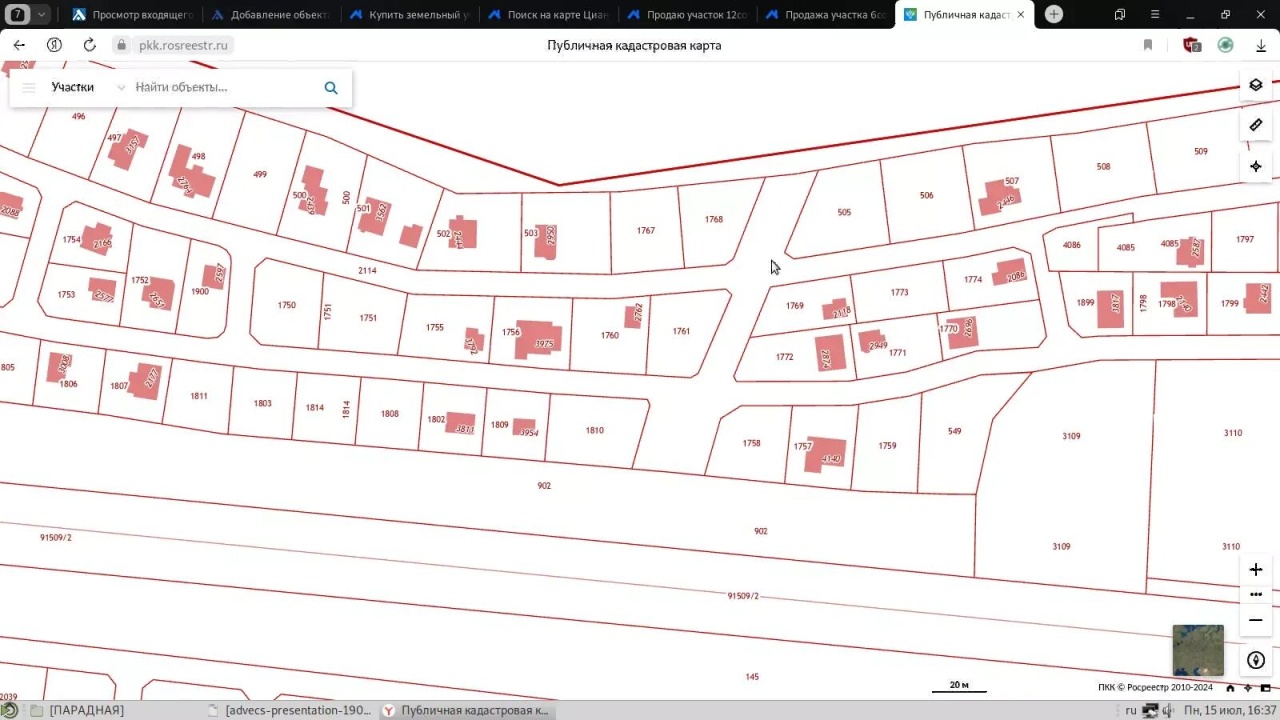
Task: Zoom out with the minus button
Action: coord(1256,620)
